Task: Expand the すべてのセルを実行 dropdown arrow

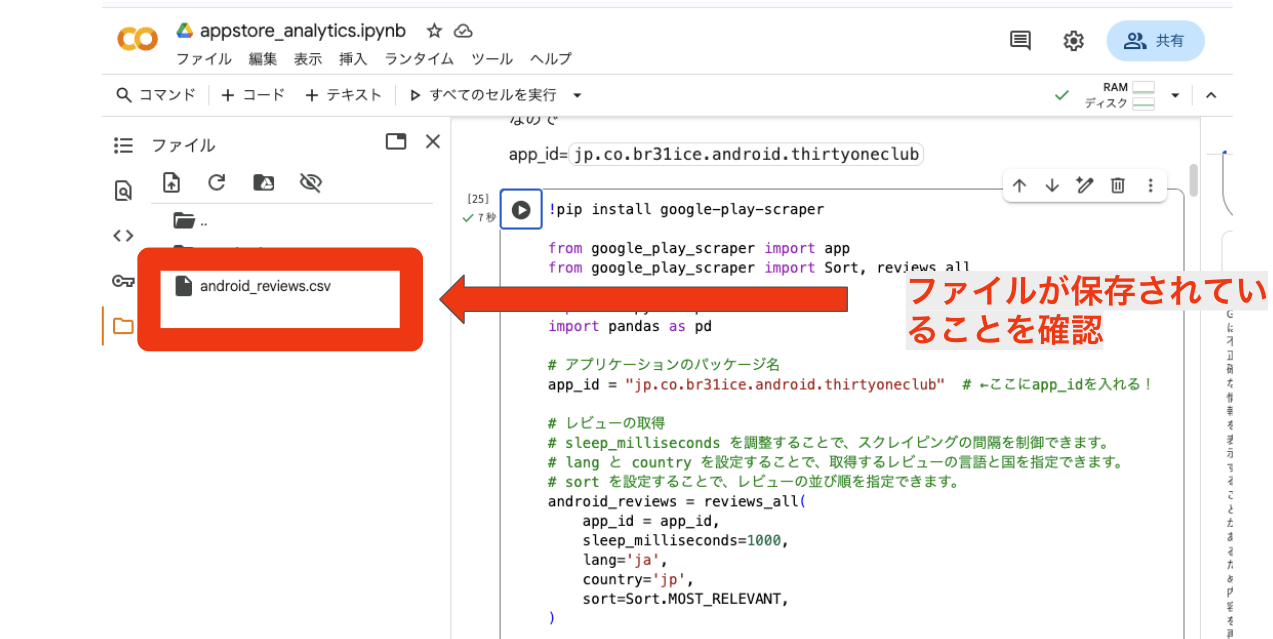Action: click(576, 95)
